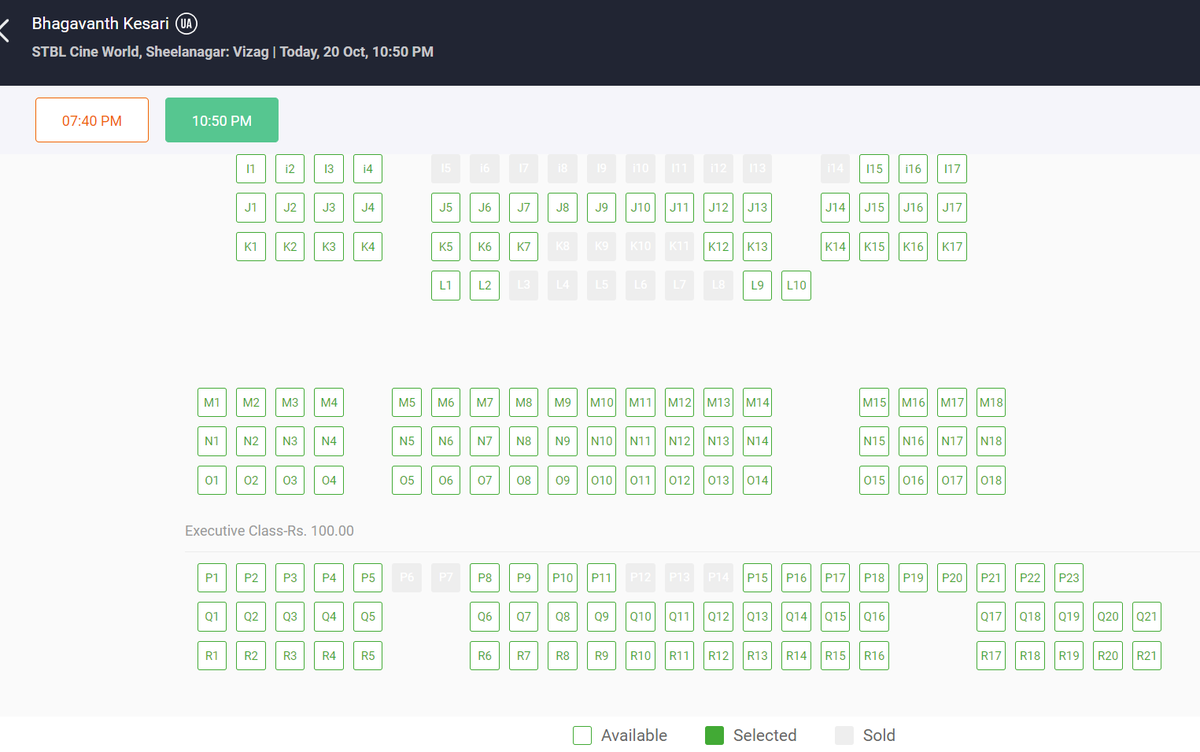Go back using the left arrow icon

point(4,30)
